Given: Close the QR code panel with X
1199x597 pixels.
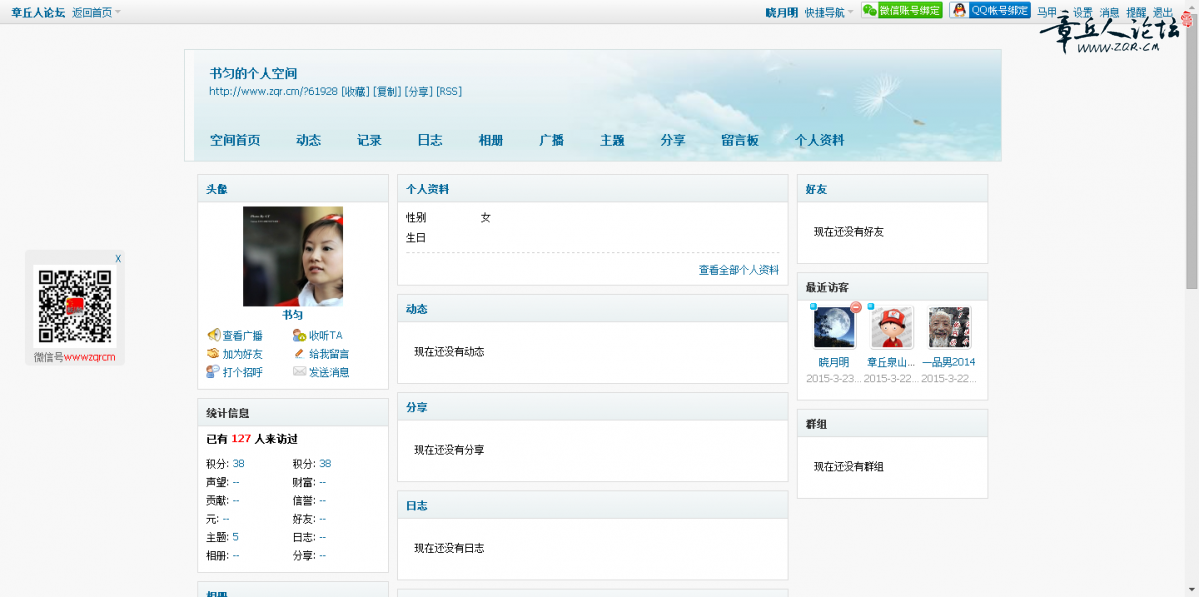Looking at the screenshot, I should click(119, 258).
